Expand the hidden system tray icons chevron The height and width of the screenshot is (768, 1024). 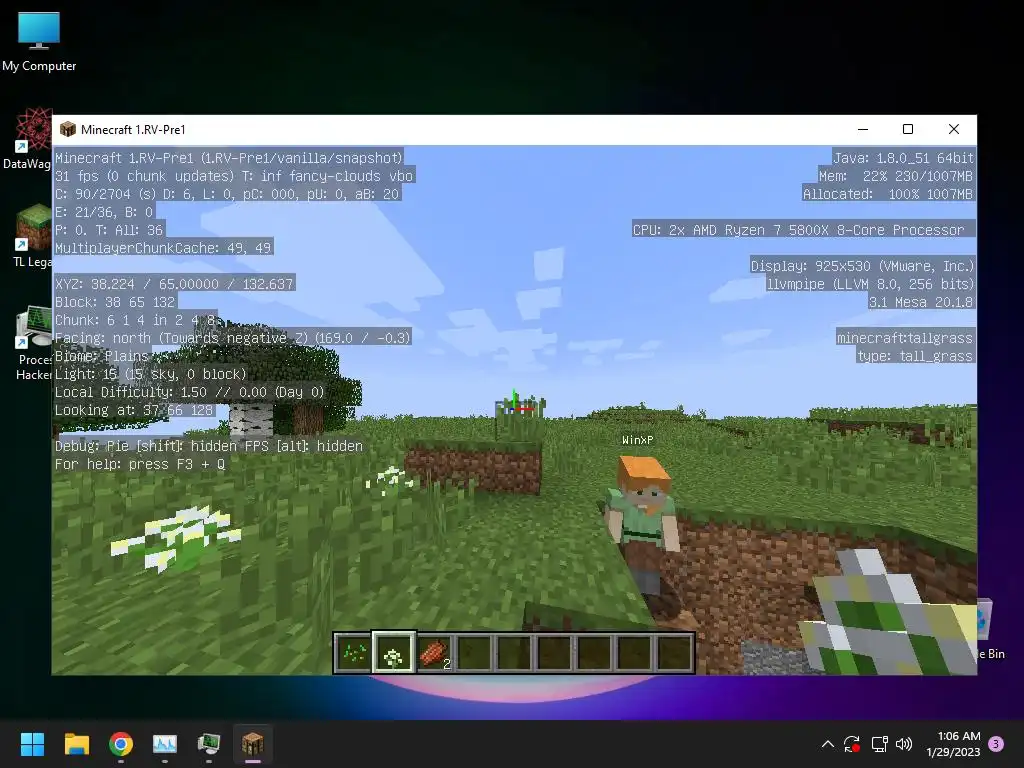(x=827, y=744)
